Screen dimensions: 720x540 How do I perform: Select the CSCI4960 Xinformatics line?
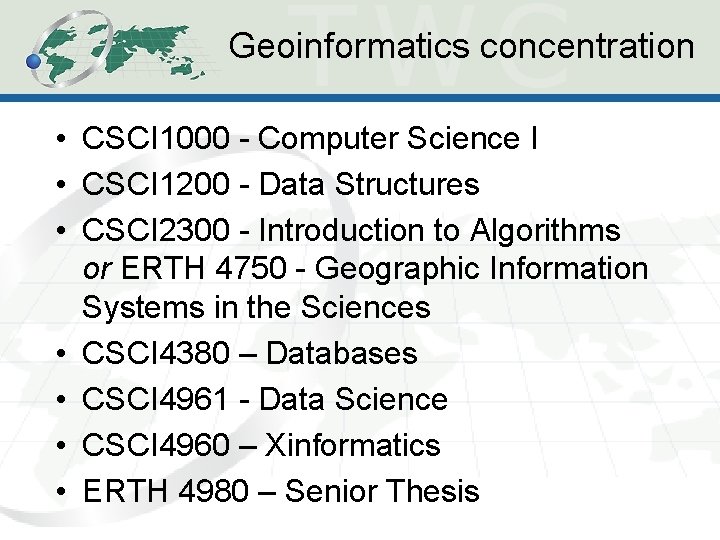click(x=261, y=445)
